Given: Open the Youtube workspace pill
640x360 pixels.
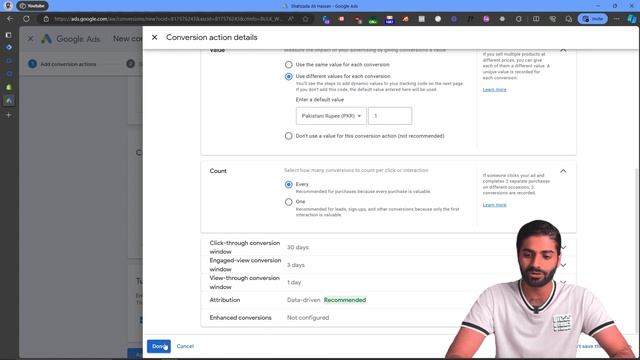Looking at the screenshot, I should [32, 6].
